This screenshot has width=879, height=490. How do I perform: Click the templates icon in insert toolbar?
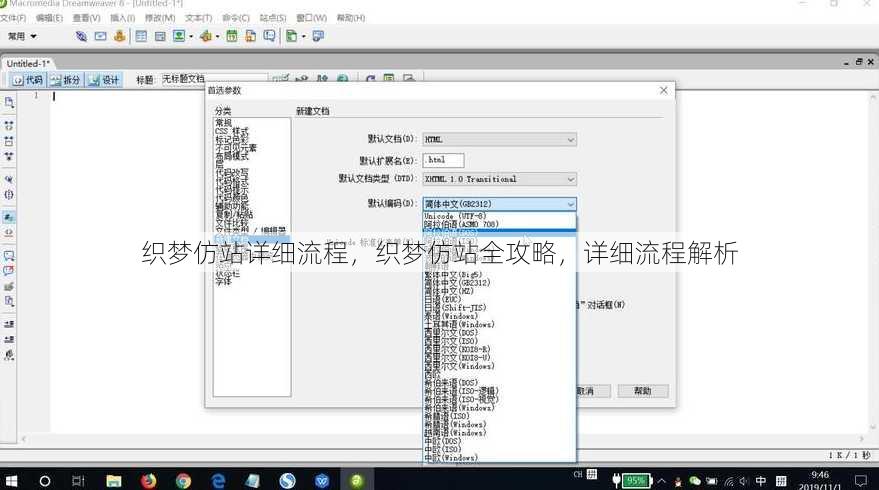pyautogui.click(x=292, y=36)
